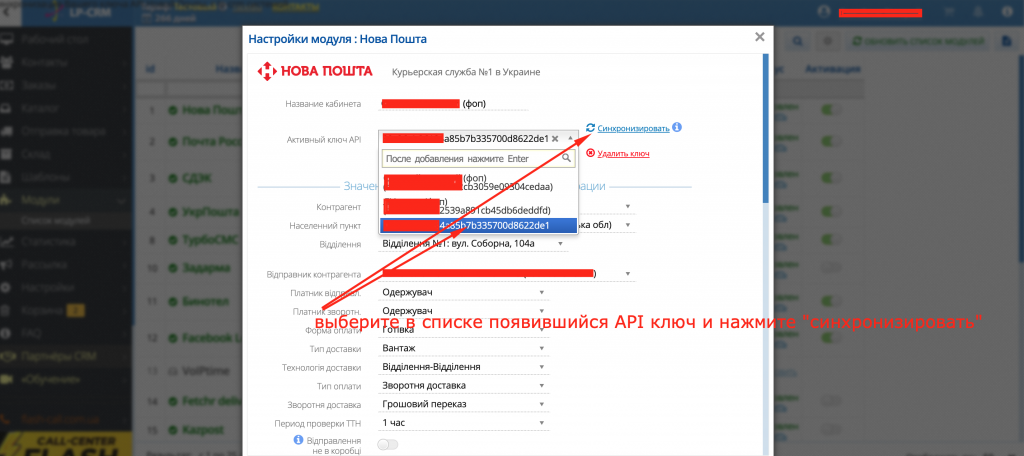Toggle activation switch in Почта России row
Image resolution: width=1024 pixels, height=456 pixels.
point(832,142)
